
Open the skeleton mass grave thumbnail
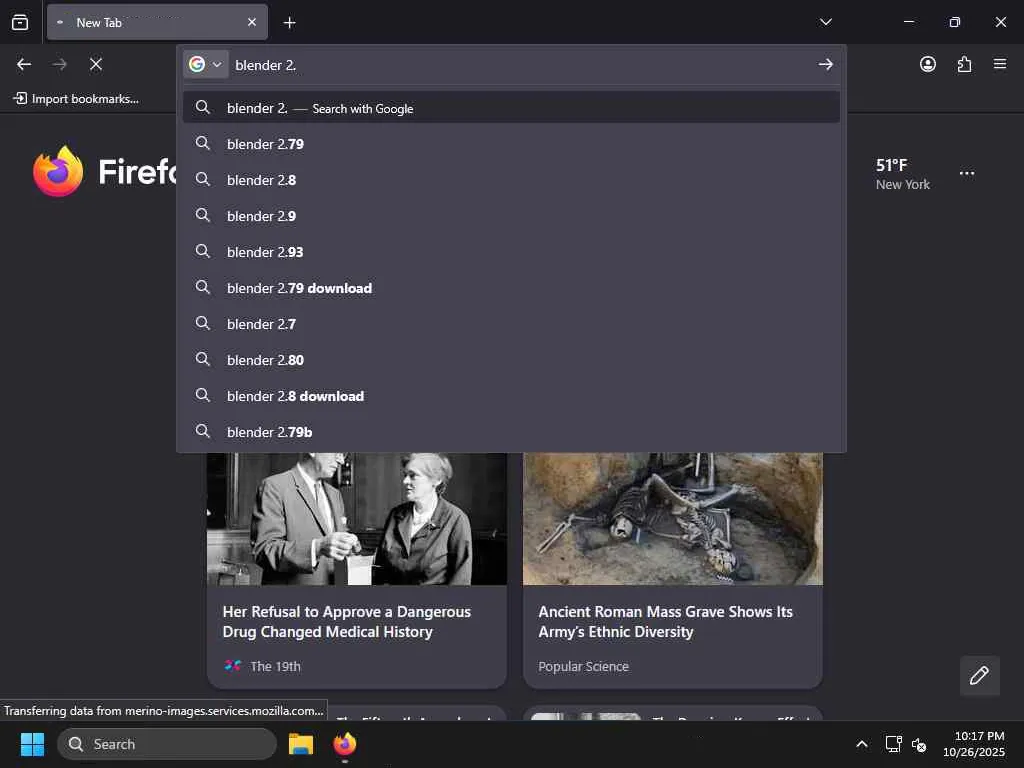[673, 519]
